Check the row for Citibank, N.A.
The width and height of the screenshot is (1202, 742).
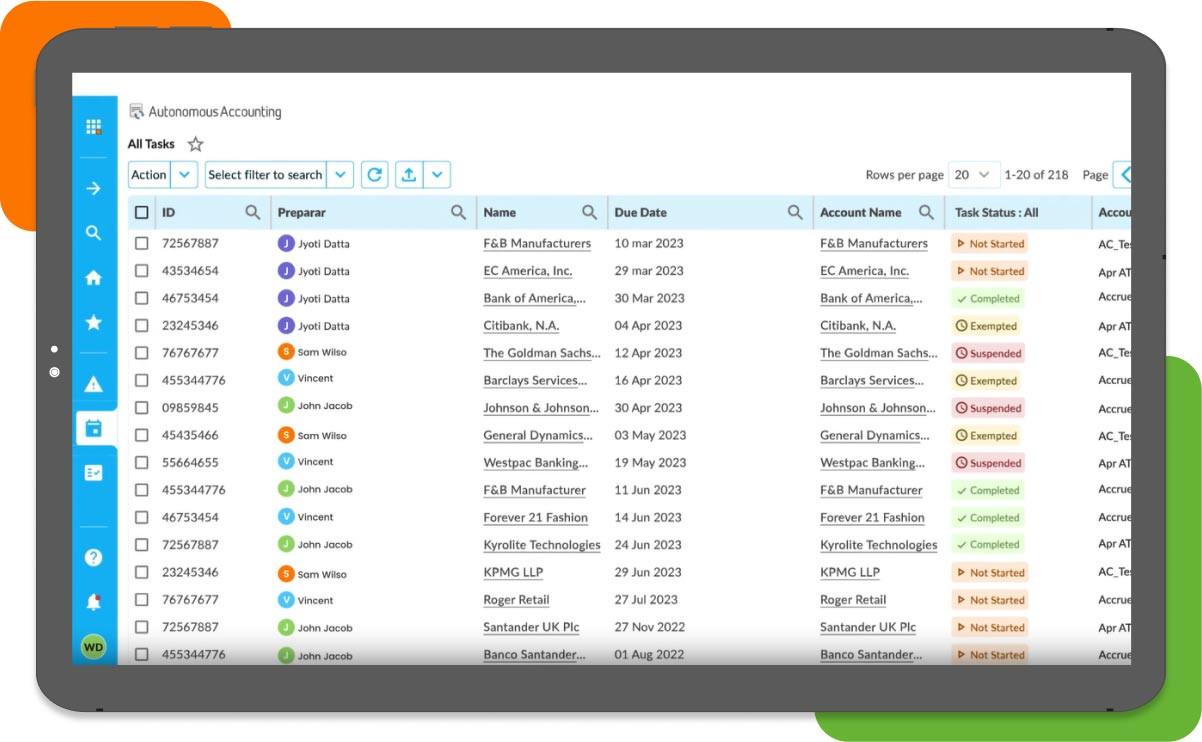[x=141, y=325]
